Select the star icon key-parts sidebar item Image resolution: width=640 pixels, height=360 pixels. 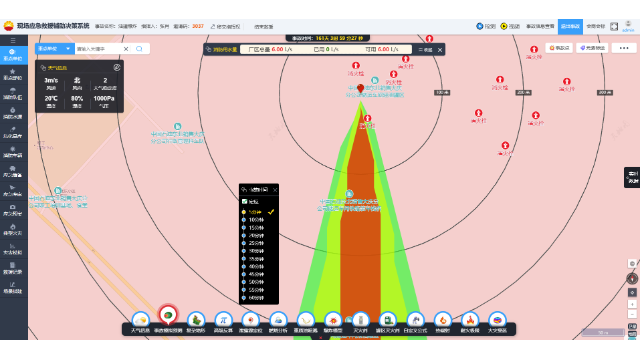point(13,74)
